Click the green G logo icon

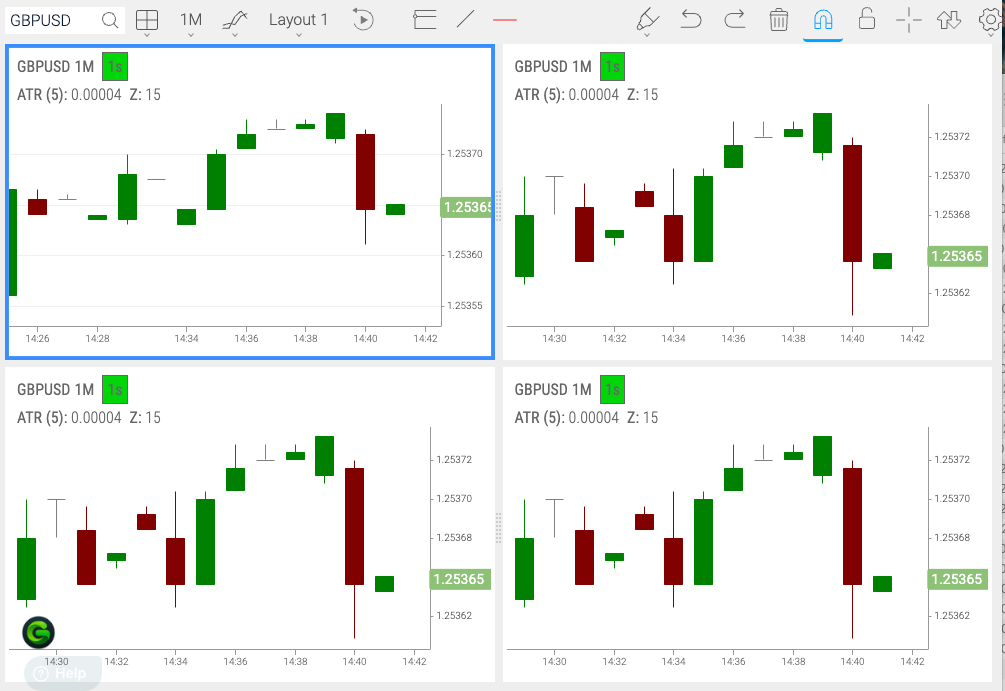tap(38, 633)
